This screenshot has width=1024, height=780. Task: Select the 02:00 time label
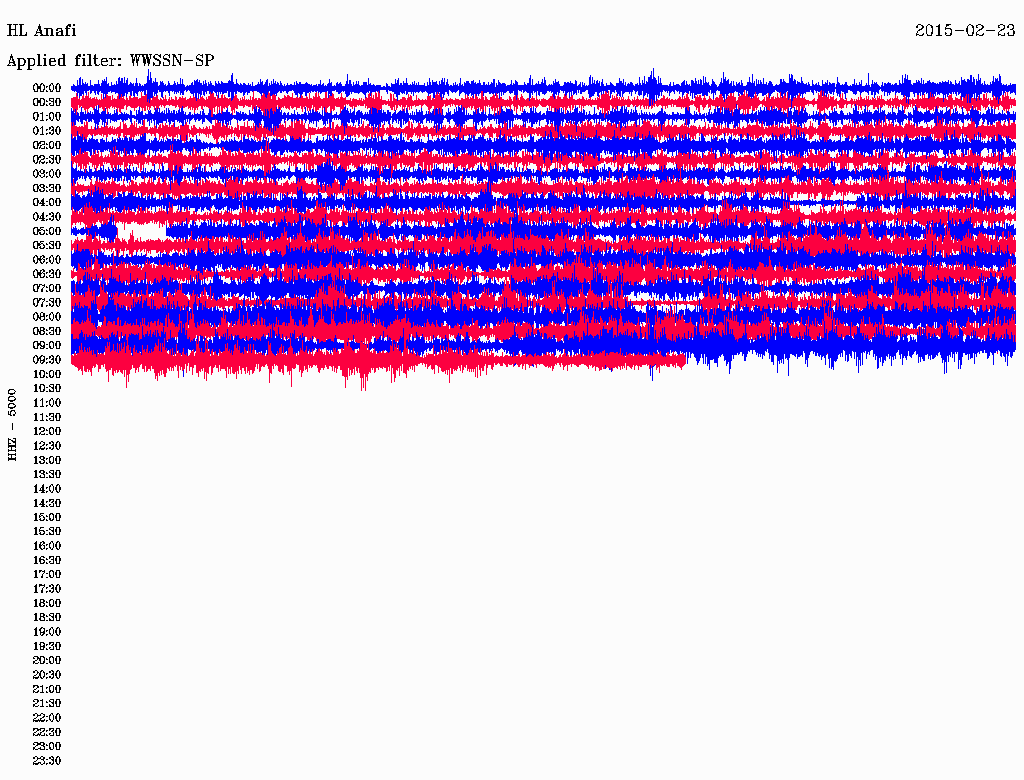coord(47,145)
